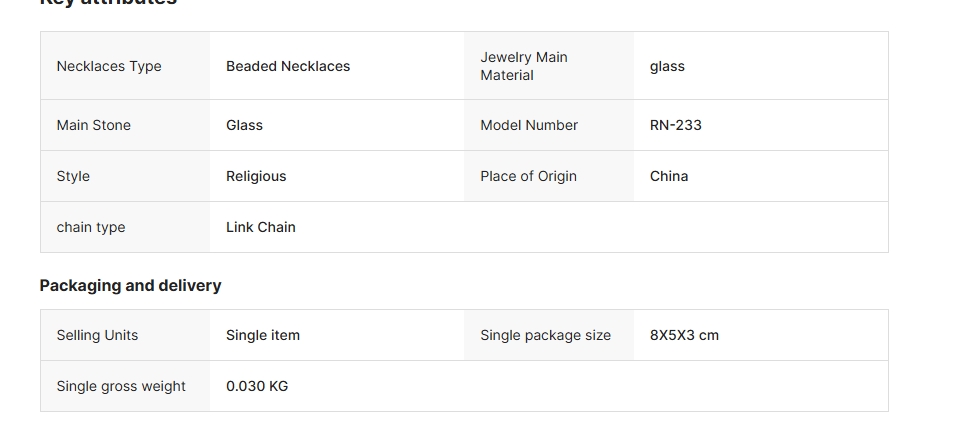This screenshot has width=980, height=427.
Task: Click the Style attribute label
Action: (73, 176)
